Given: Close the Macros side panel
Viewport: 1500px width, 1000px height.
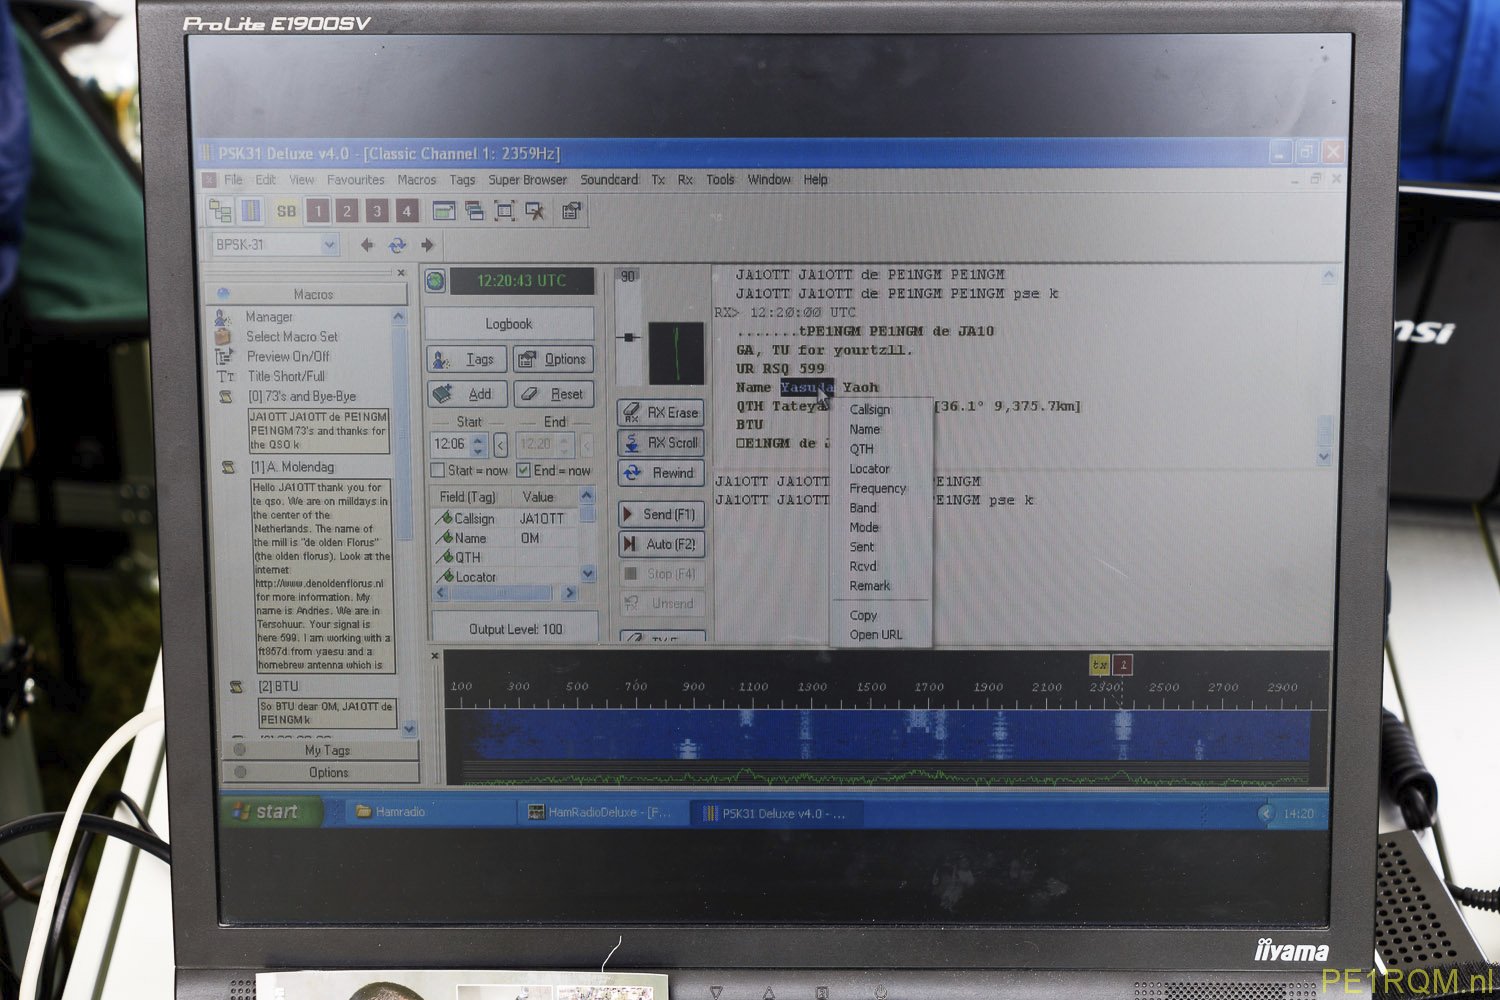Looking at the screenshot, I should pos(401,273).
